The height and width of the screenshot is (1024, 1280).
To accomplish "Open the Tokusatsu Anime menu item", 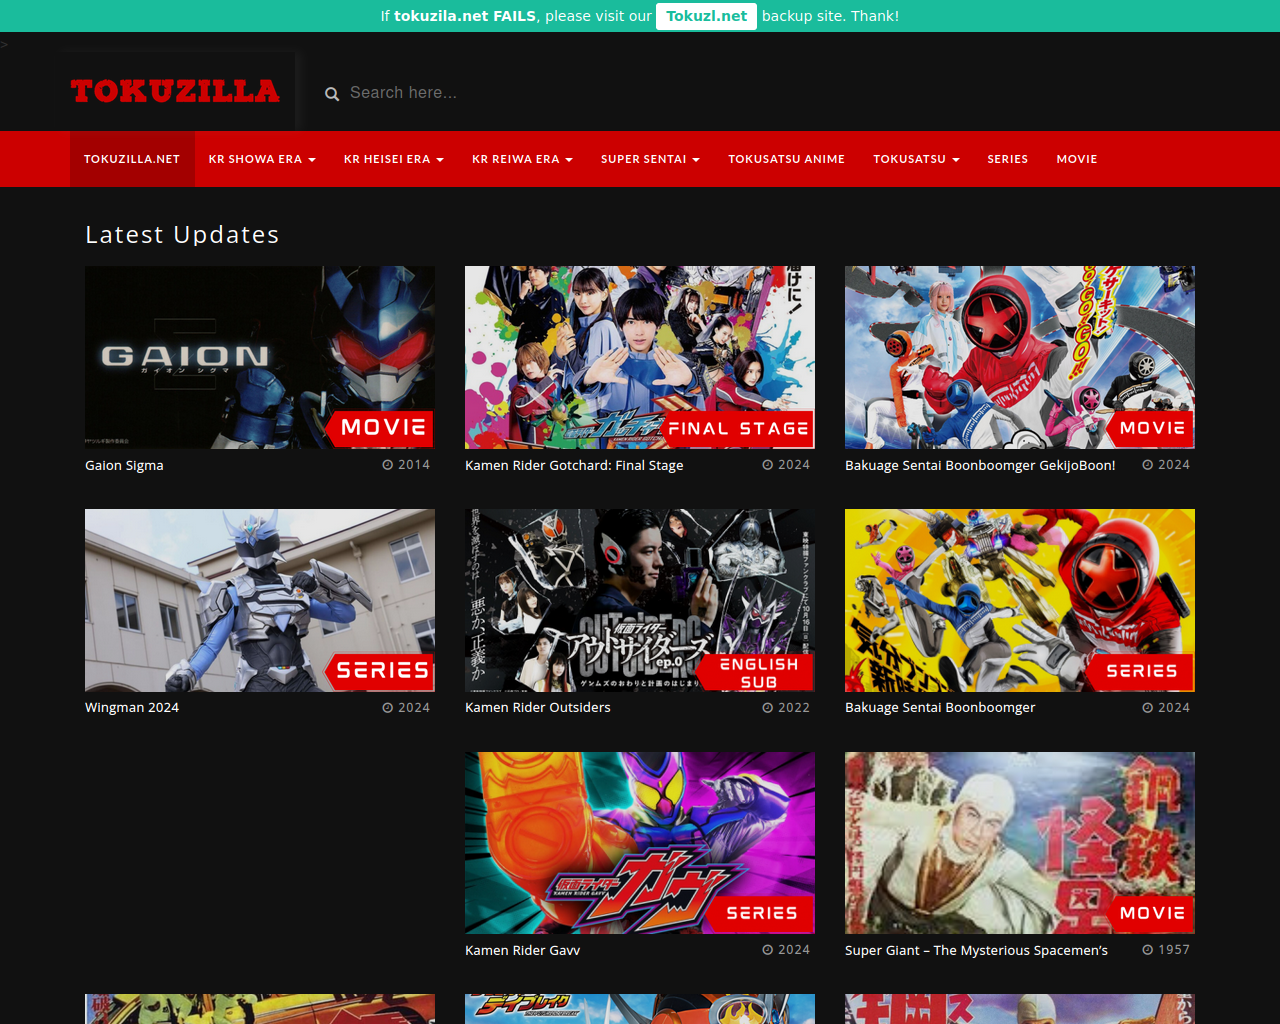I will pyautogui.click(x=786, y=159).
